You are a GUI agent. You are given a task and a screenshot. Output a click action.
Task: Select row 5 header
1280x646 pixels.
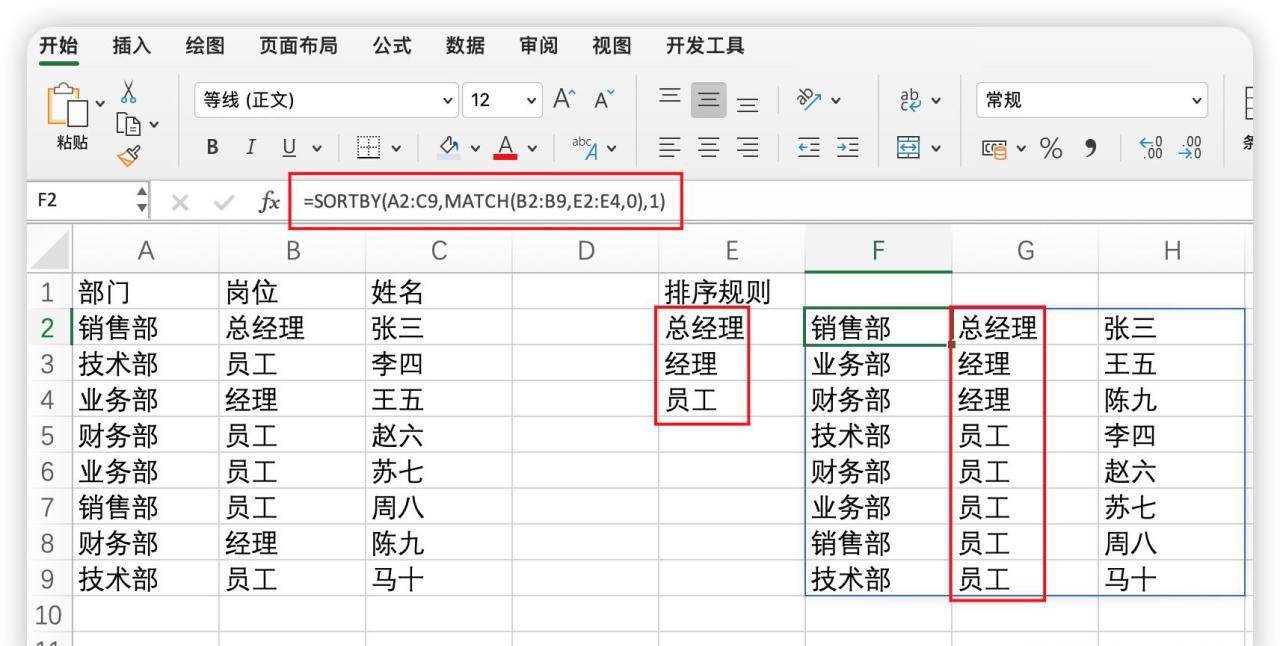49,435
